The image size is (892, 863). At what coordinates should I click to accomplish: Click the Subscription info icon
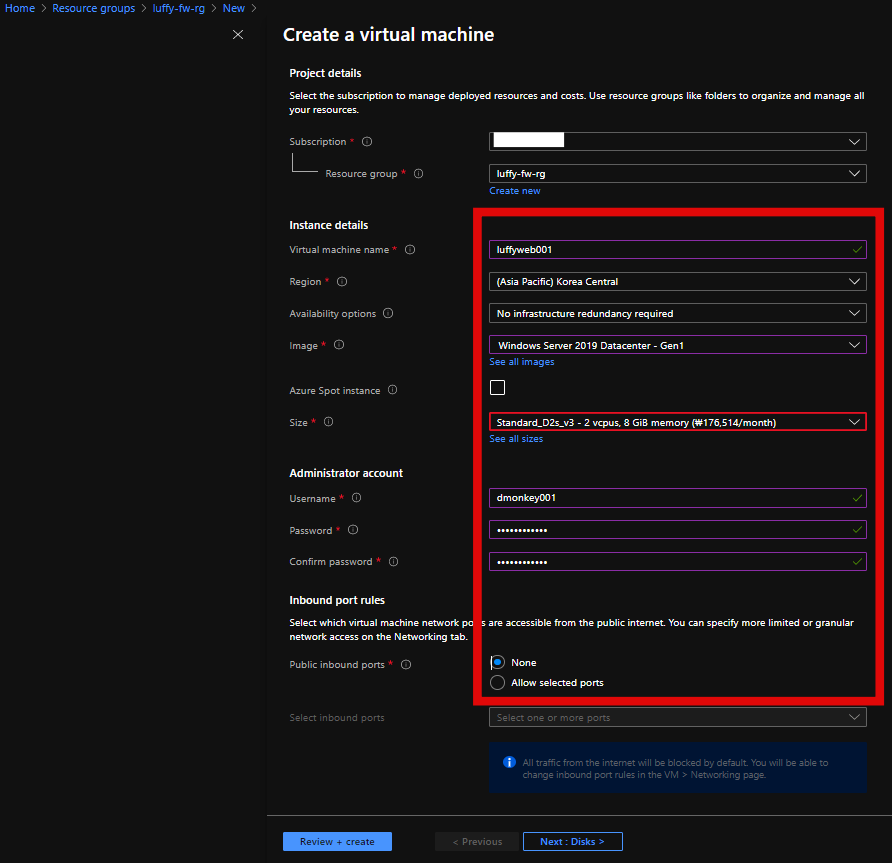(367, 142)
